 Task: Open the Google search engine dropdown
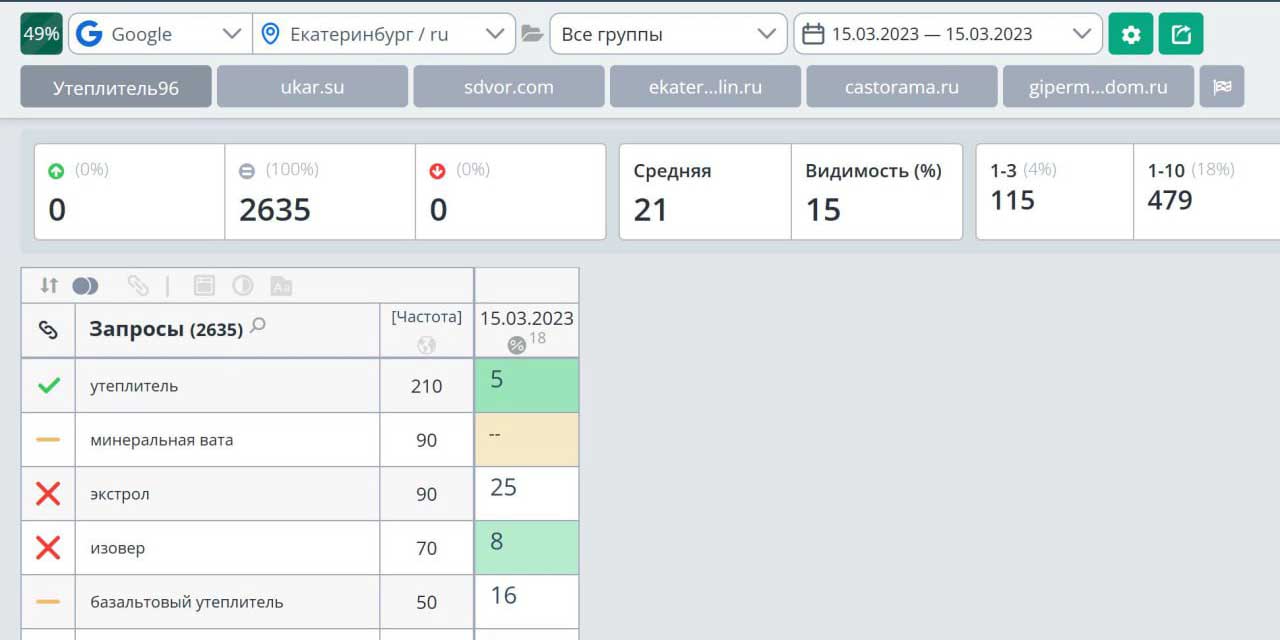click(x=160, y=34)
